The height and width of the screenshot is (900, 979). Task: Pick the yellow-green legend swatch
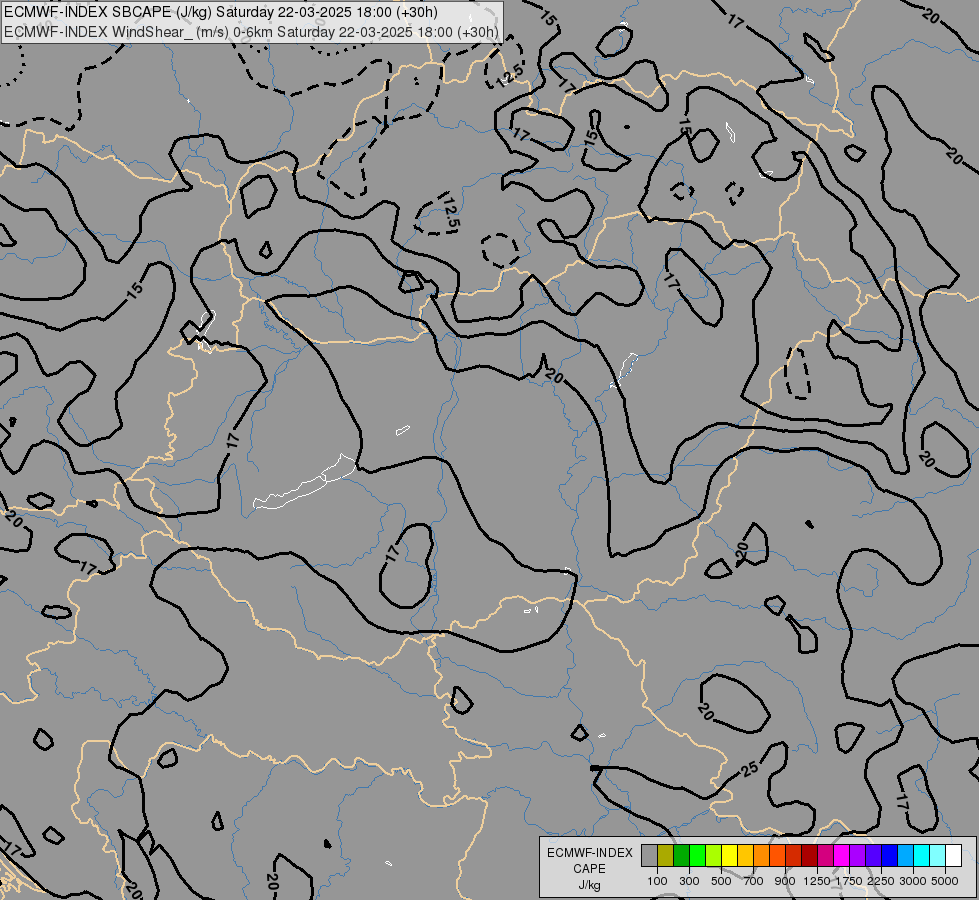714,856
